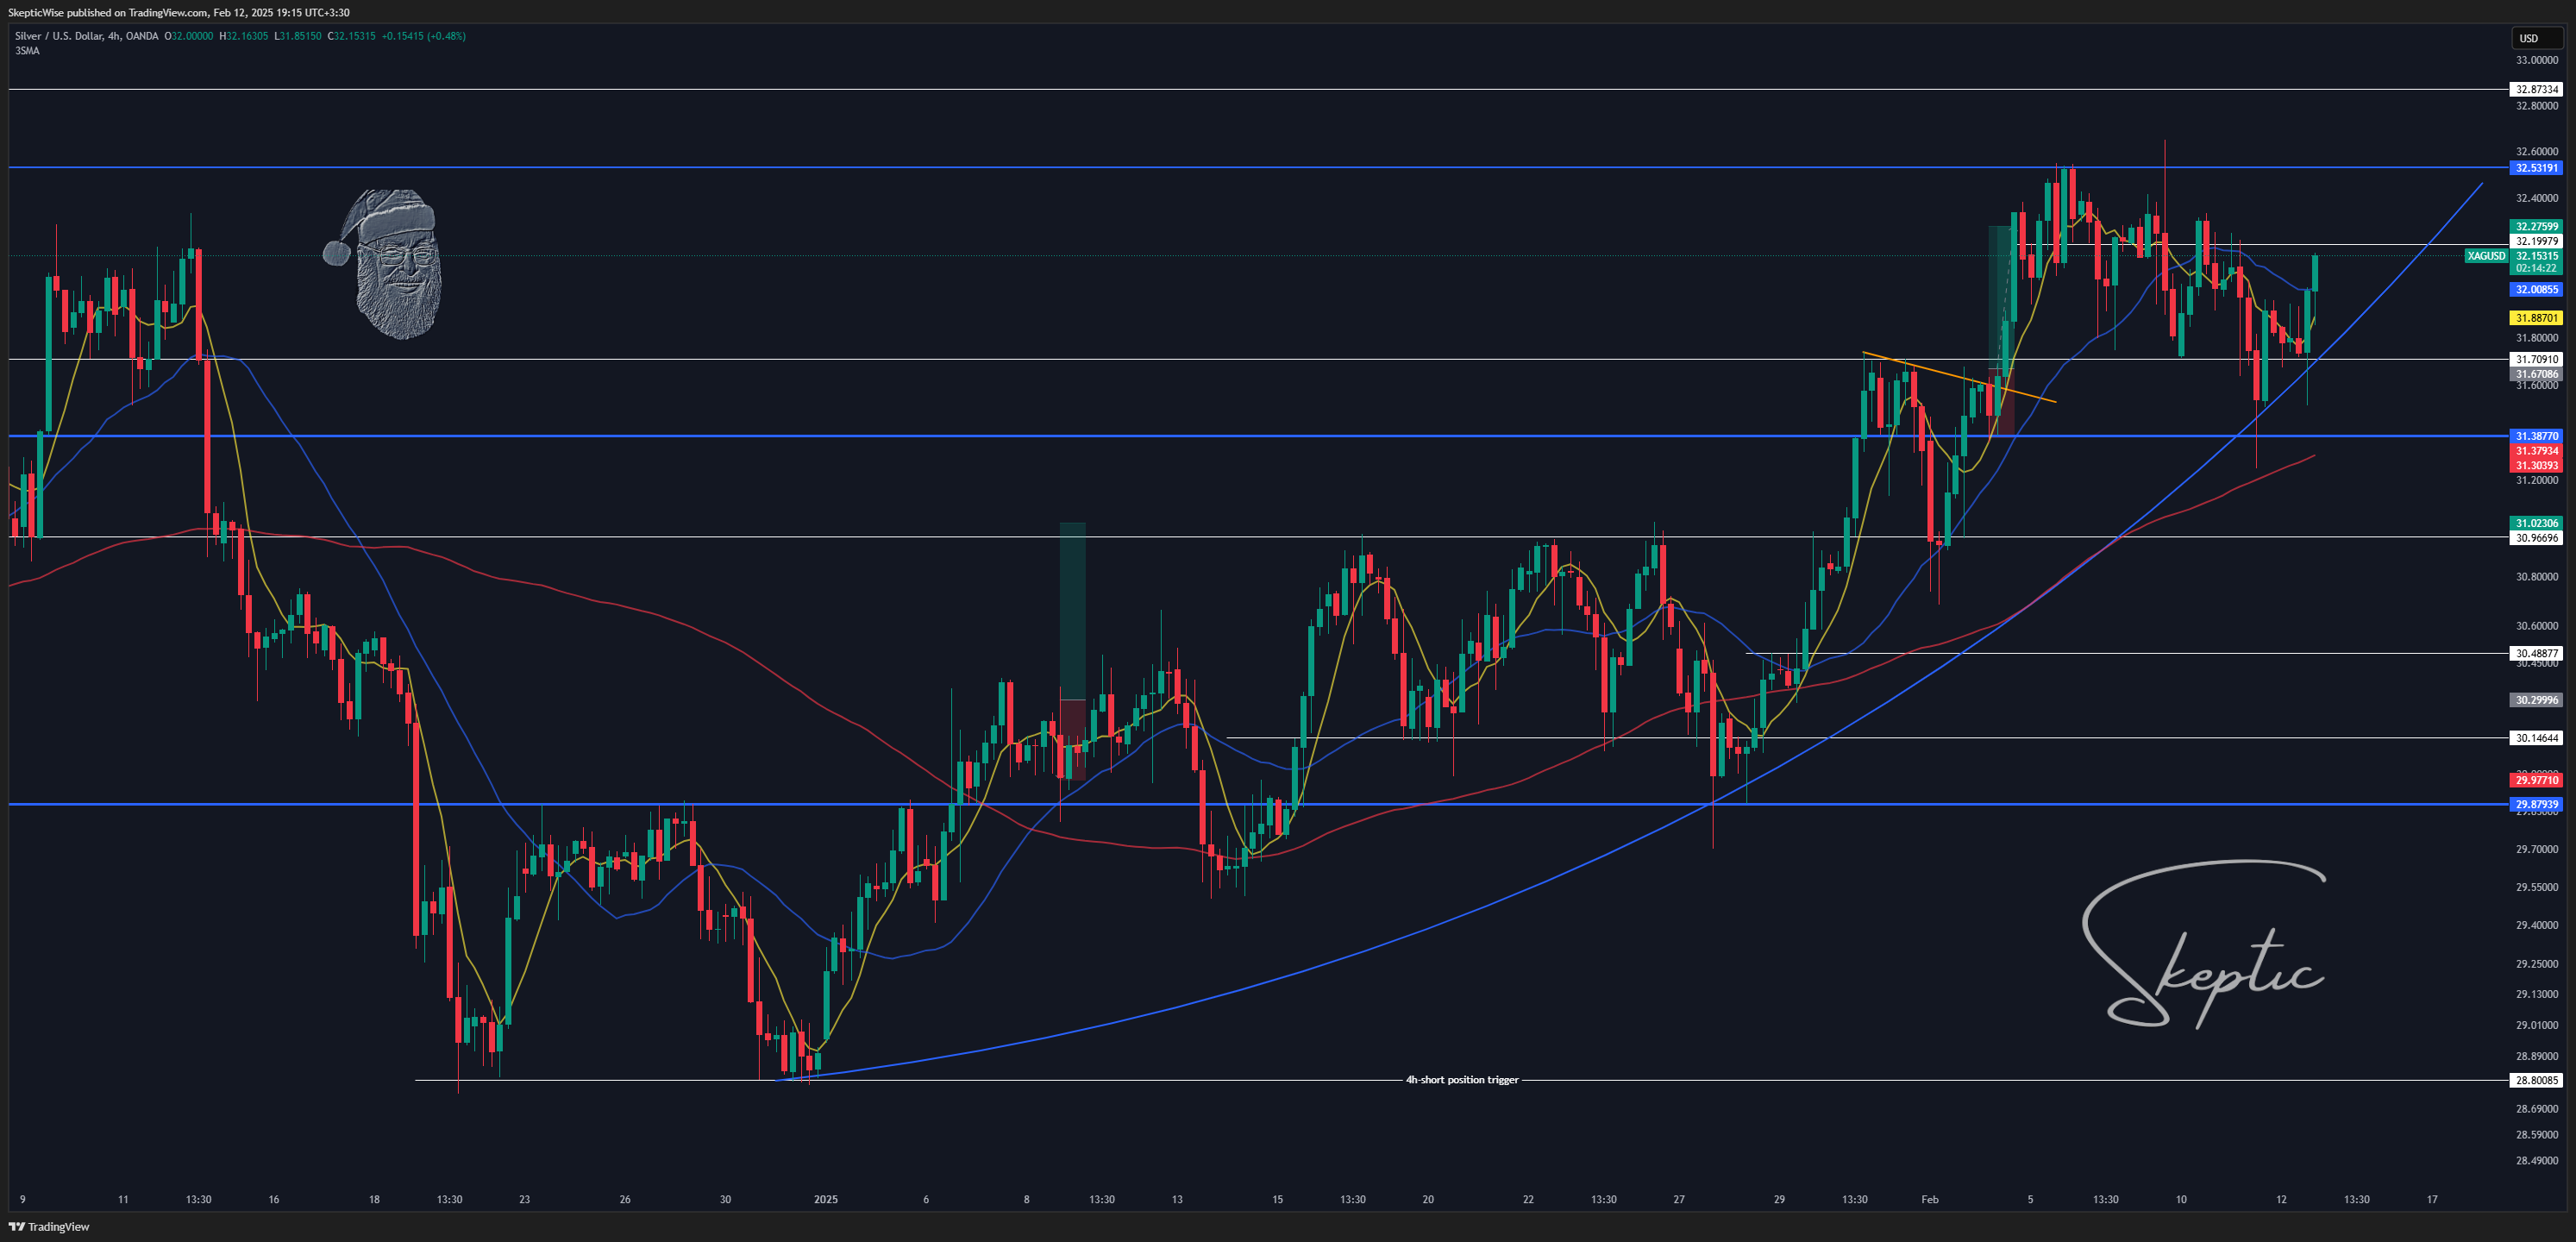Select the blue 31.38770 price label

tap(2537, 436)
